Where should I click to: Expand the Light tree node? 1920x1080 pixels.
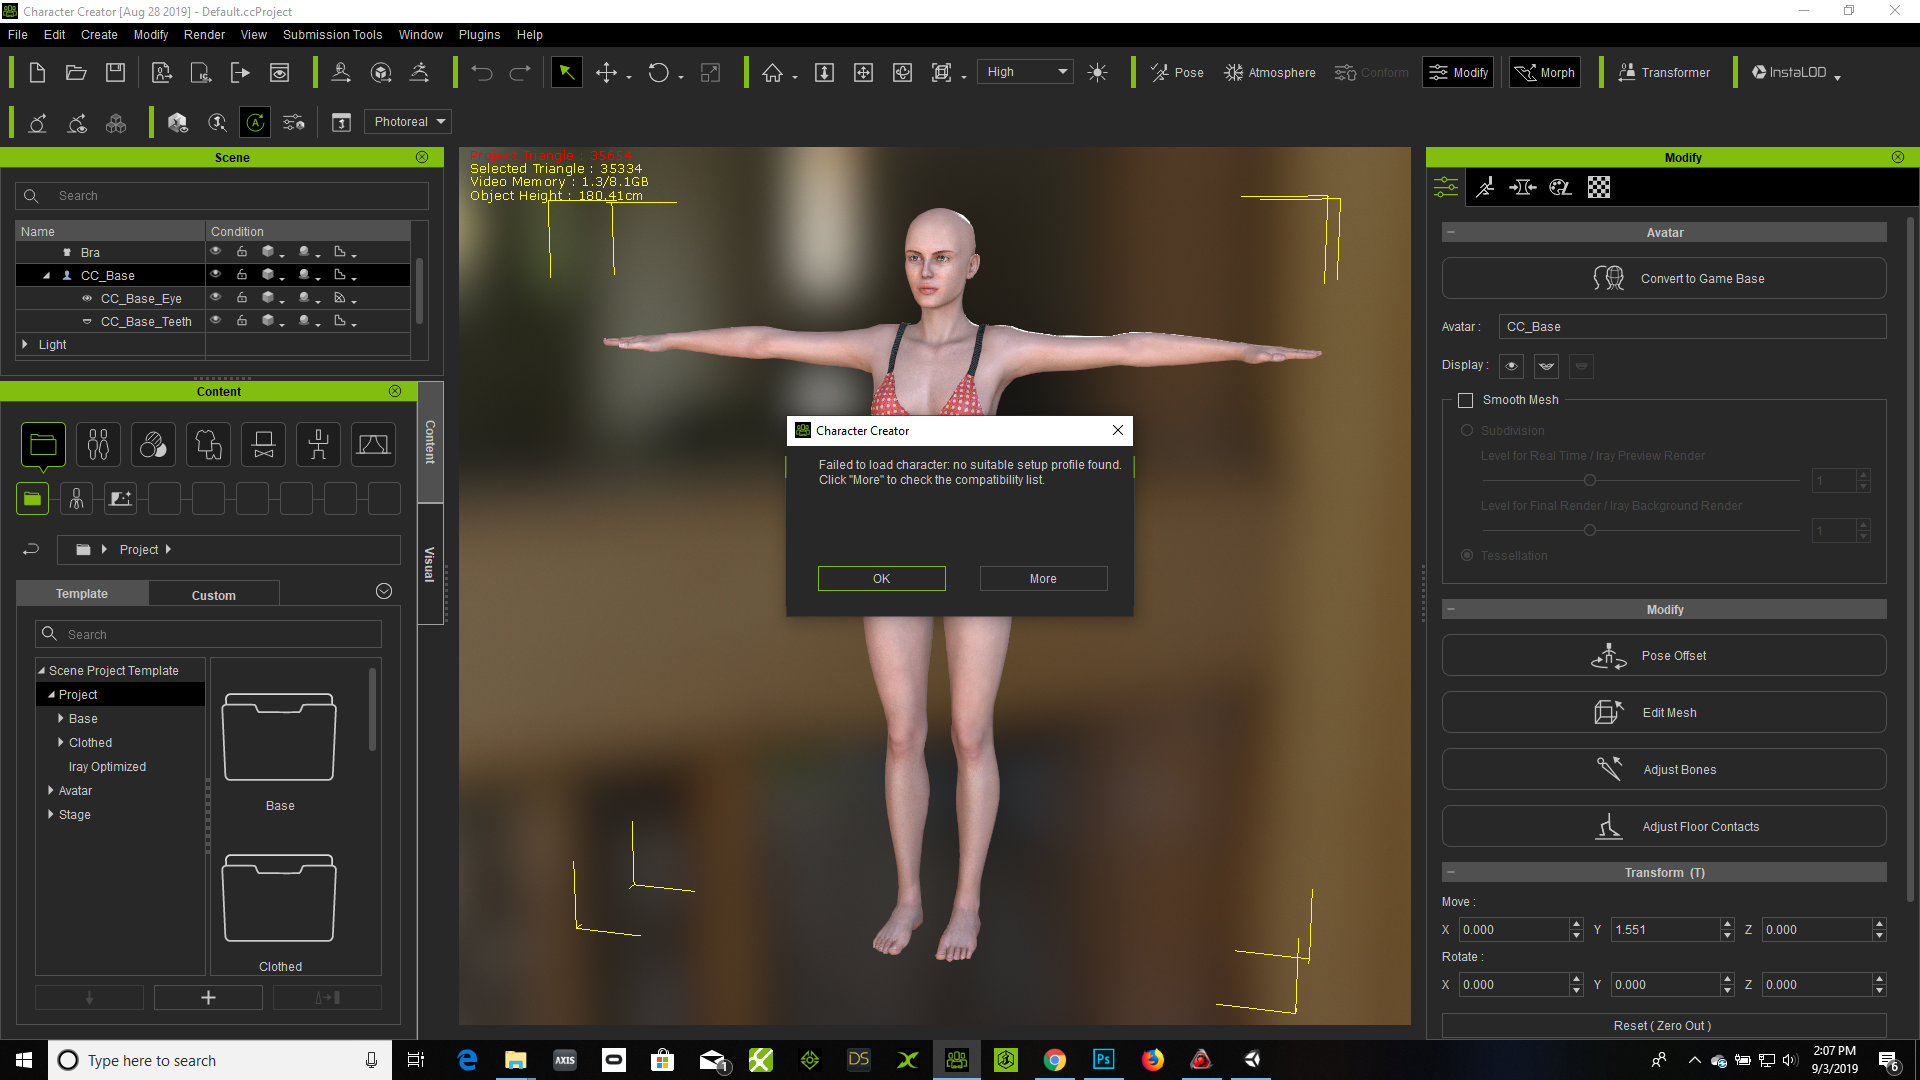pyautogui.click(x=25, y=344)
